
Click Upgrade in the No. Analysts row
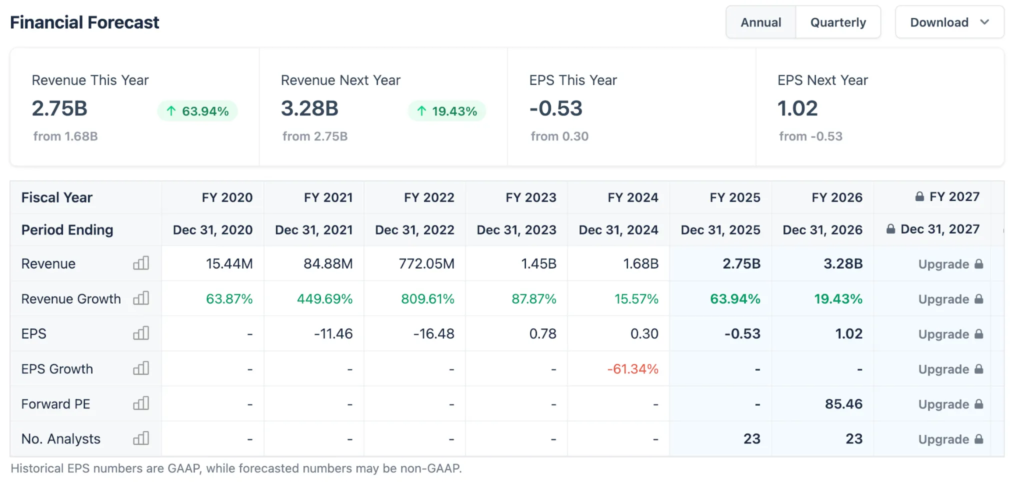click(x=943, y=439)
